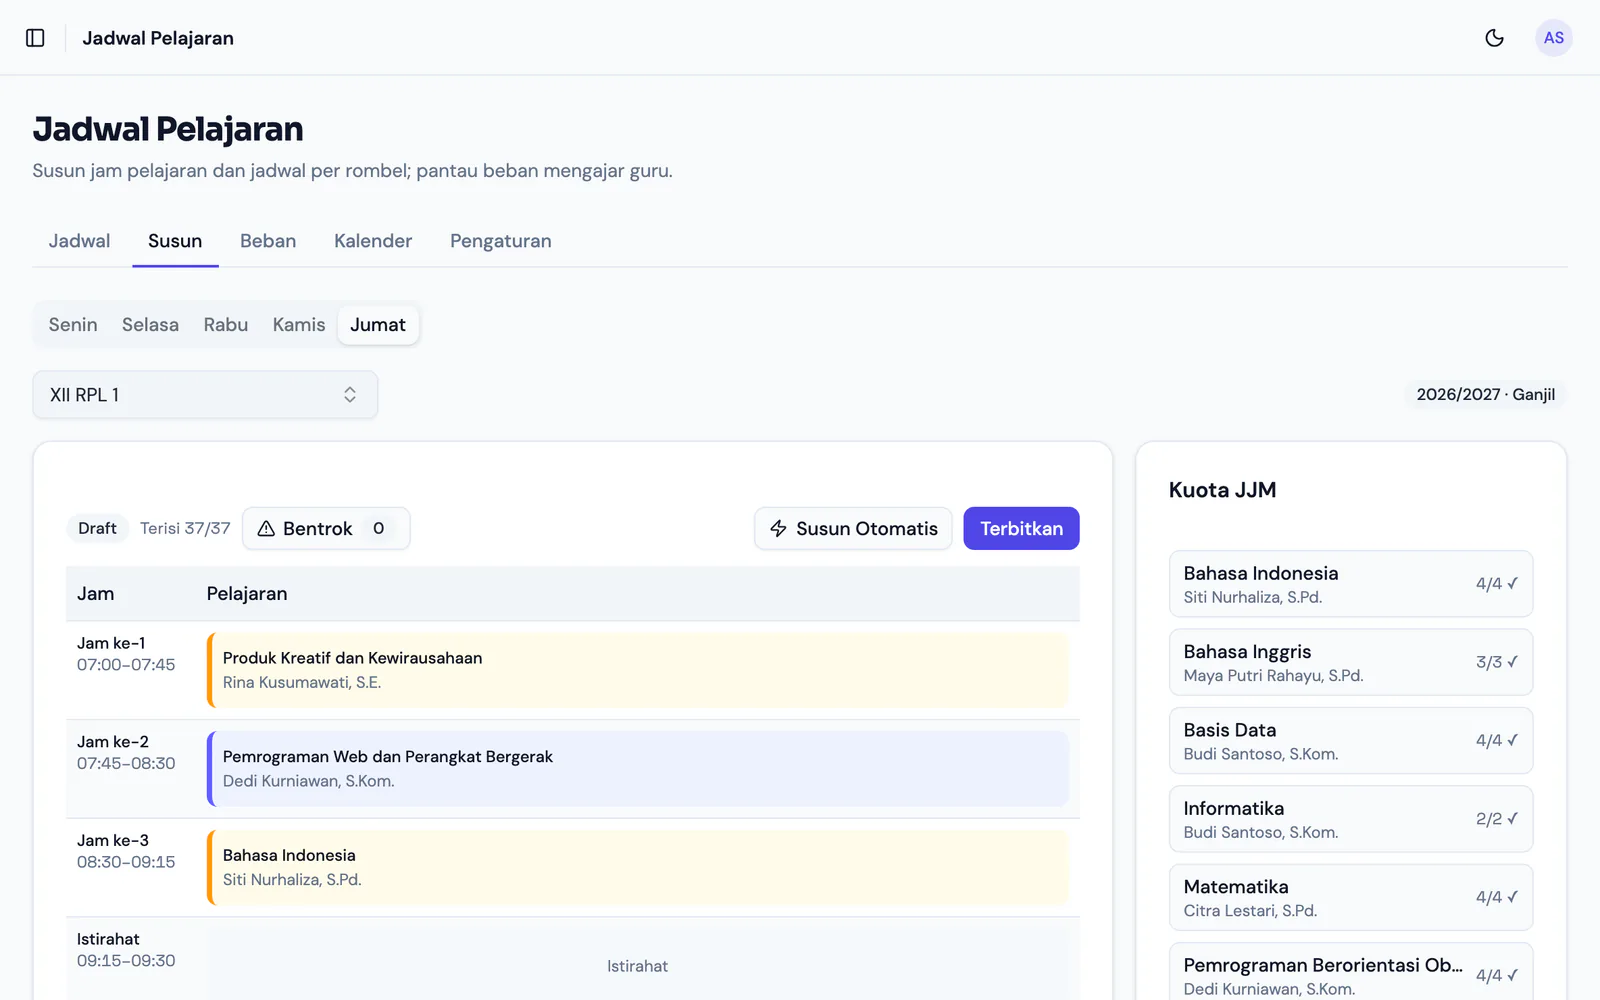Click the lightning bolt icon on Susun Otomatis
The image size is (1600, 1000).
click(x=778, y=528)
